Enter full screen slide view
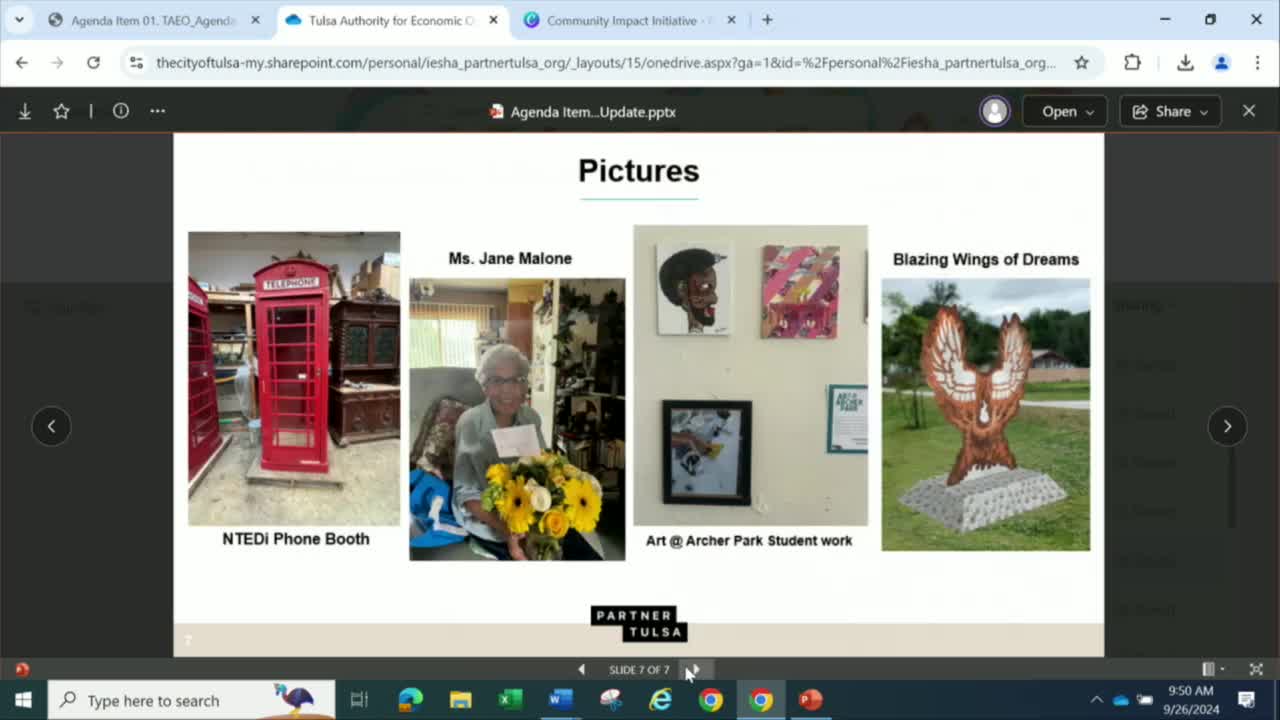Viewport: 1280px width, 720px height. point(1256,669)
